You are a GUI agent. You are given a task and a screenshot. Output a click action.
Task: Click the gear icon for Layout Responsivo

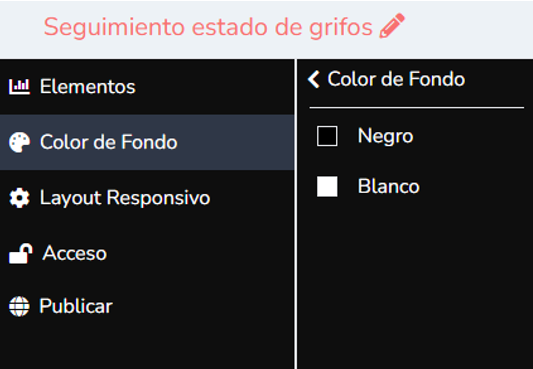19,198
